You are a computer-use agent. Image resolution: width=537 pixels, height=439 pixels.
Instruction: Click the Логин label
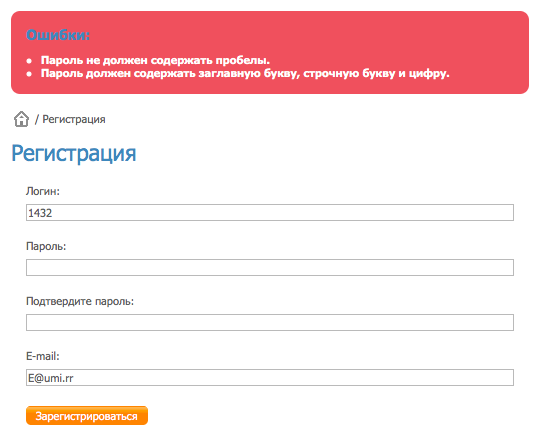pos(43,191)
